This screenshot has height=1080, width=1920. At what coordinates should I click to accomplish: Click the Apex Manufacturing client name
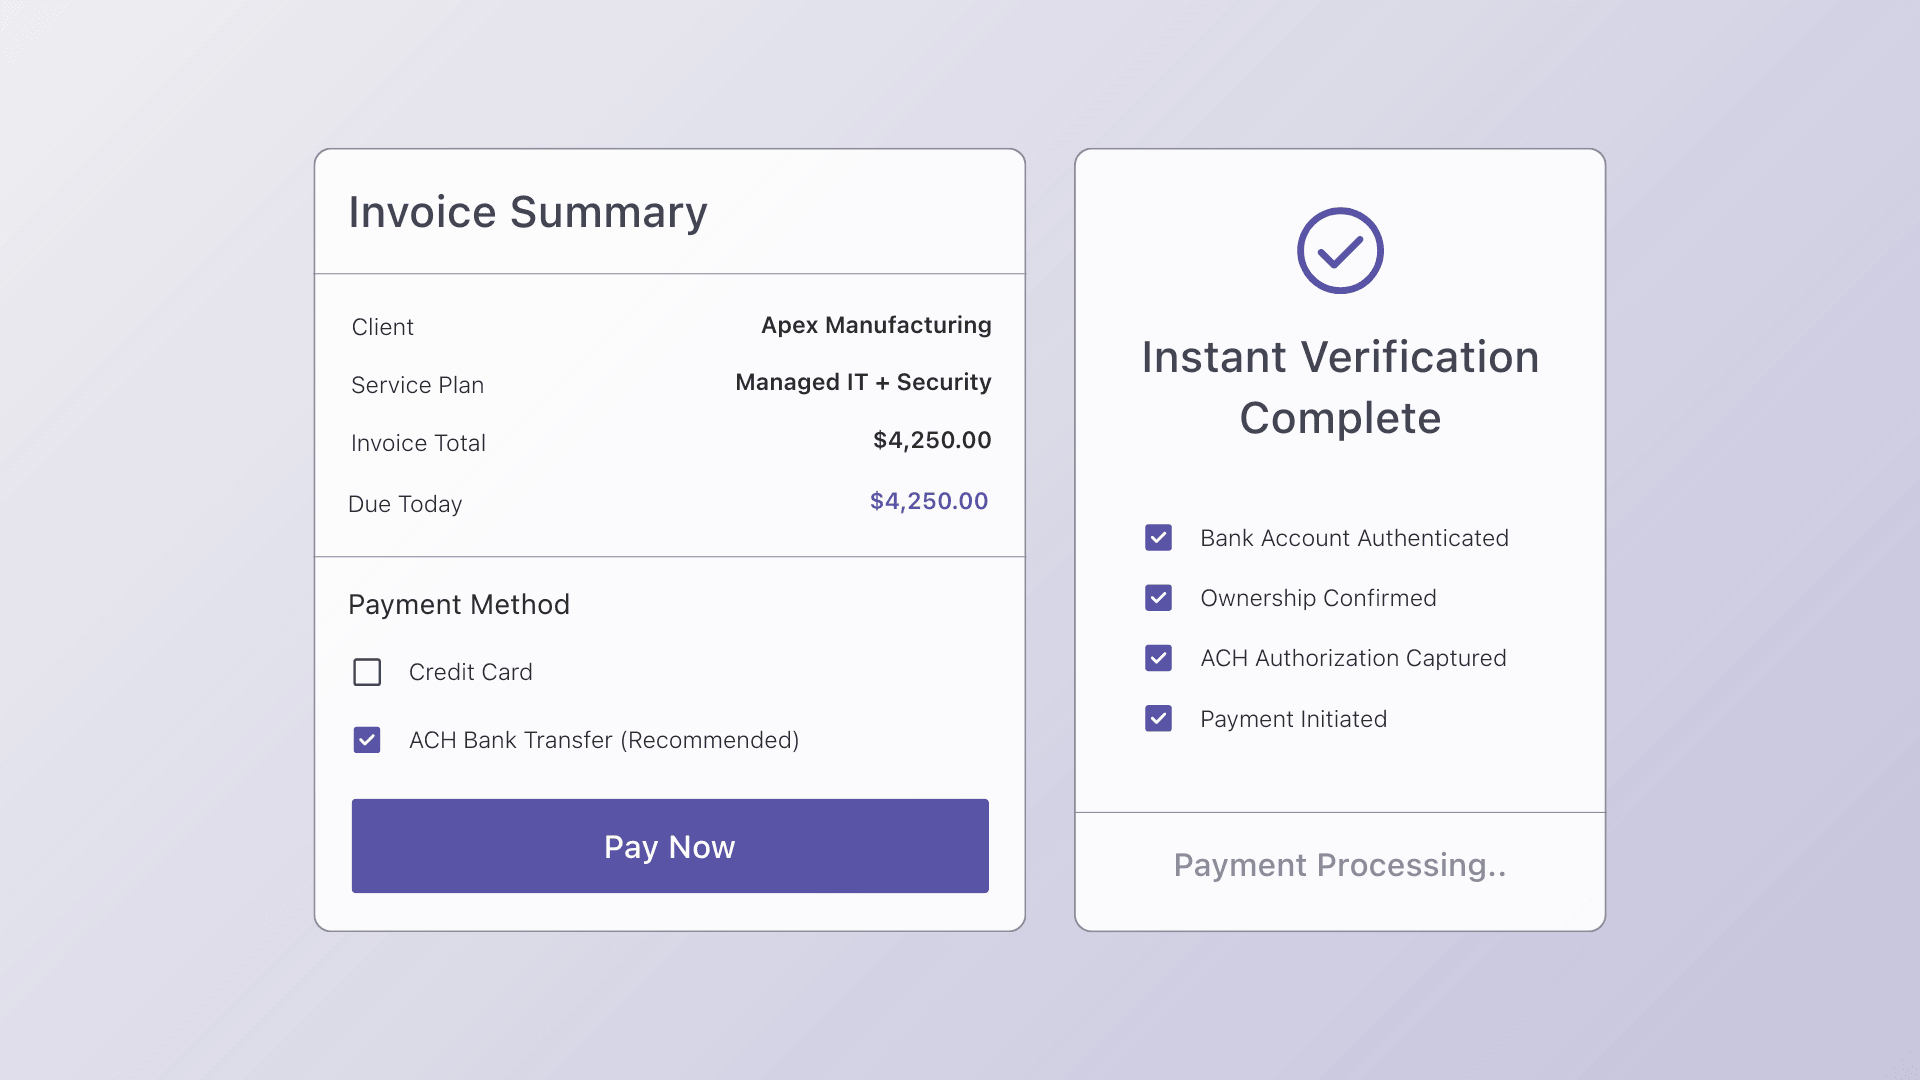(875, 325)
